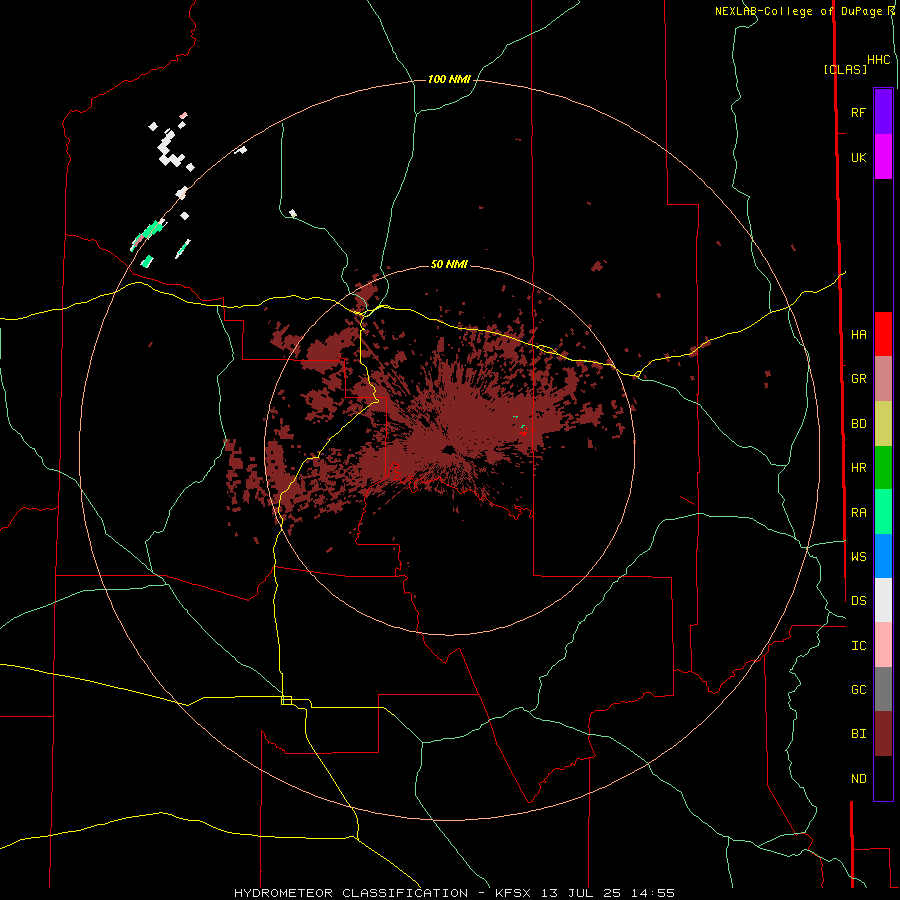This screenshot has width=900, height=900.
Task: Click the 50 NMI range ring label
Action: pos(449,264)
